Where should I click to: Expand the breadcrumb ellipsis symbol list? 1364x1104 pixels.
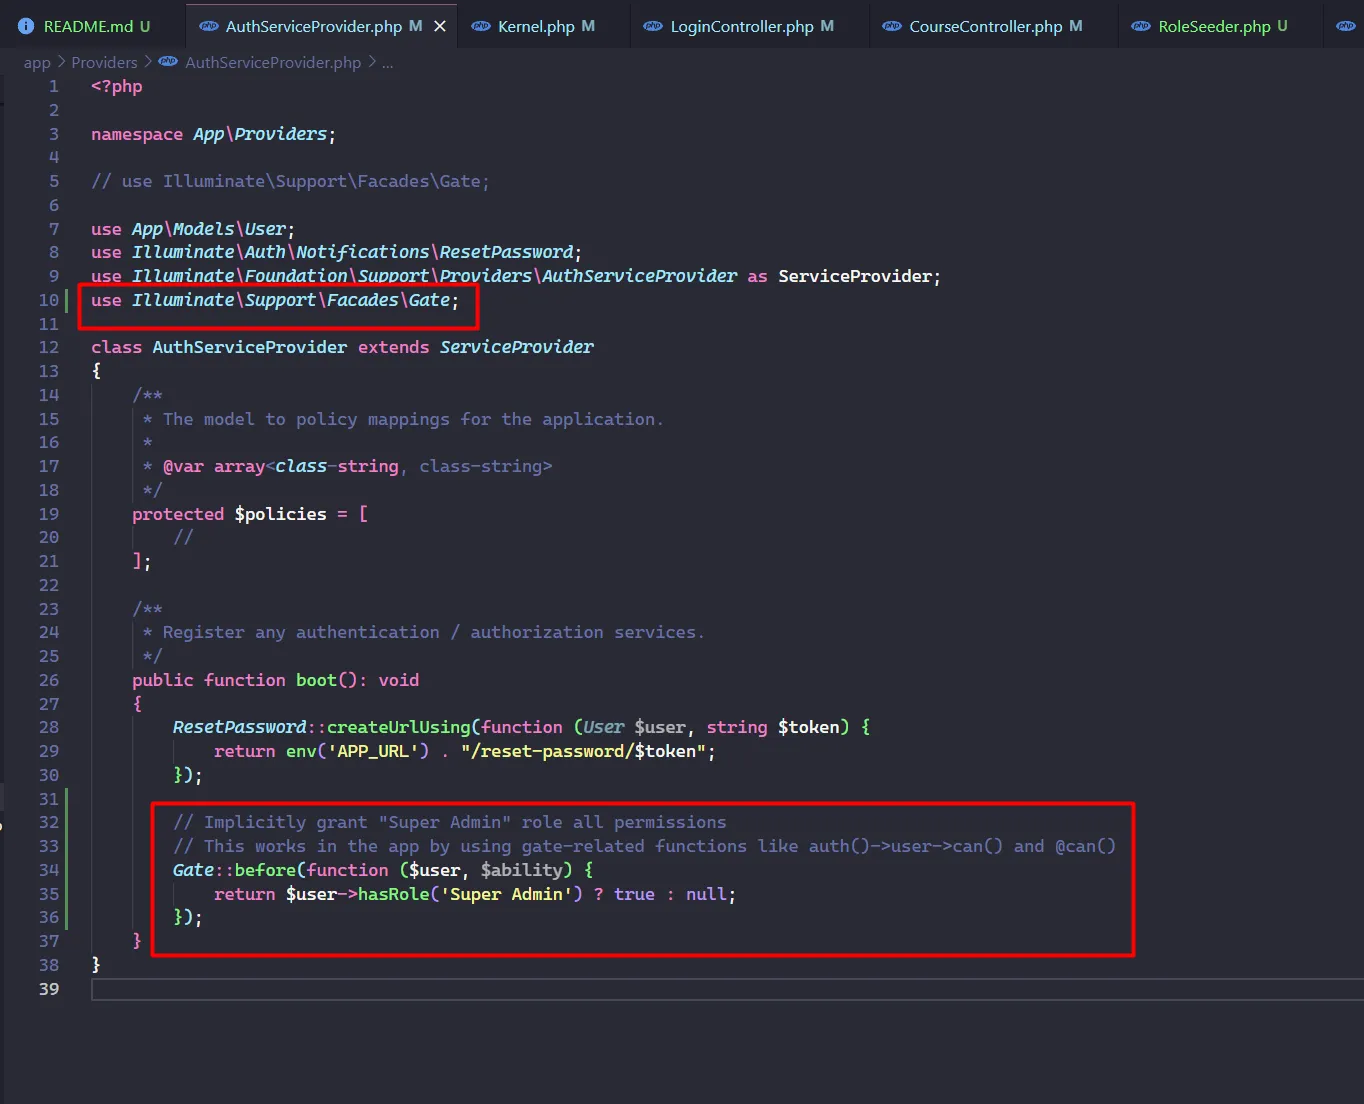tap(387, 62)
